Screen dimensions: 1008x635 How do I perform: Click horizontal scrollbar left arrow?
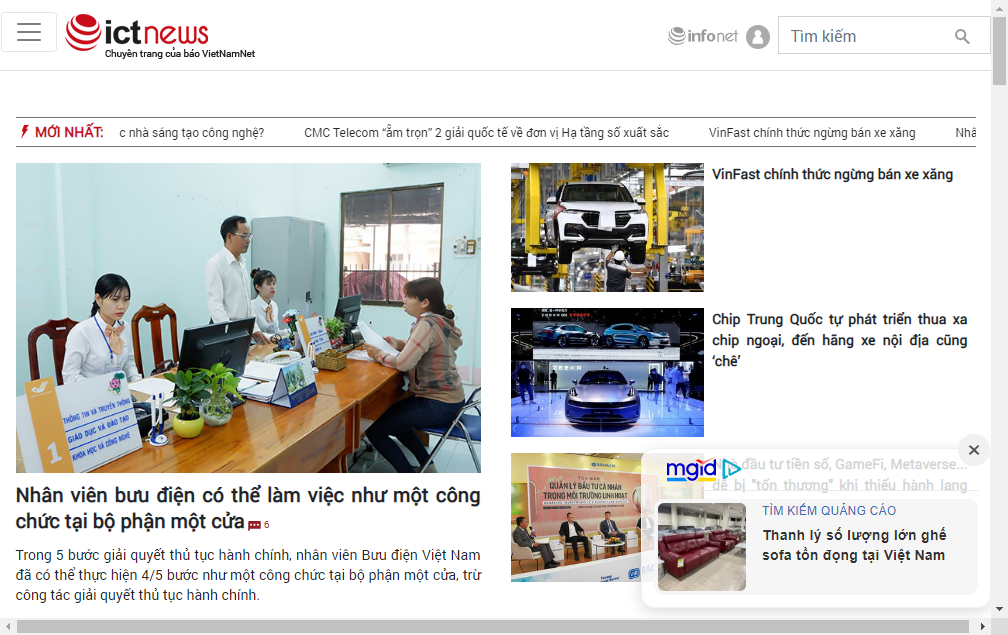point(8,627)
